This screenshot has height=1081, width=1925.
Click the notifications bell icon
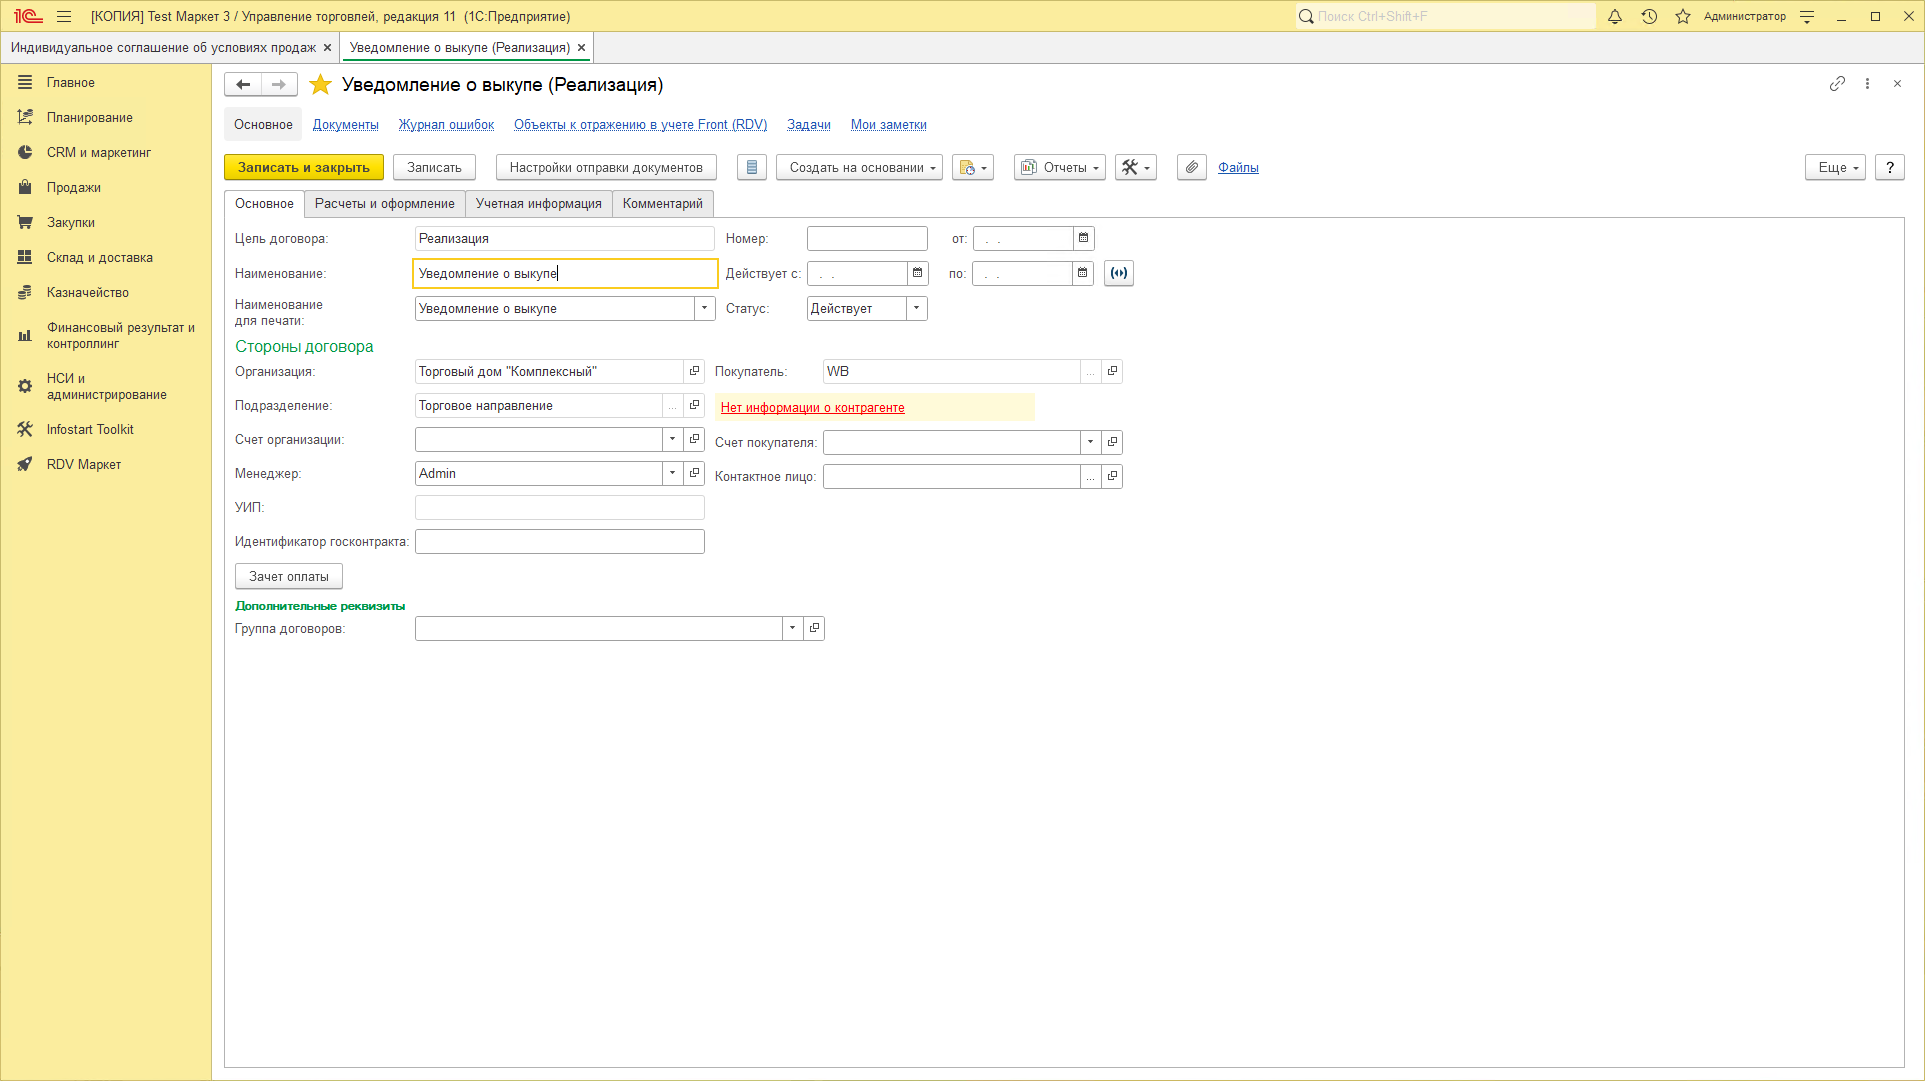[1614, 16]
